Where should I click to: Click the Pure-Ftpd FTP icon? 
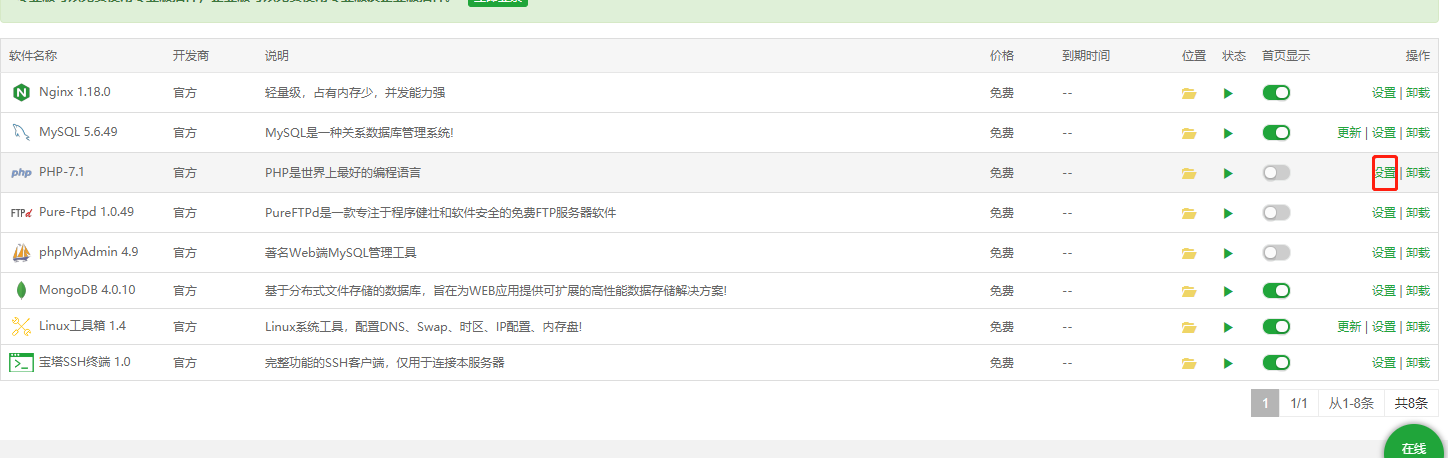[21, 213]
